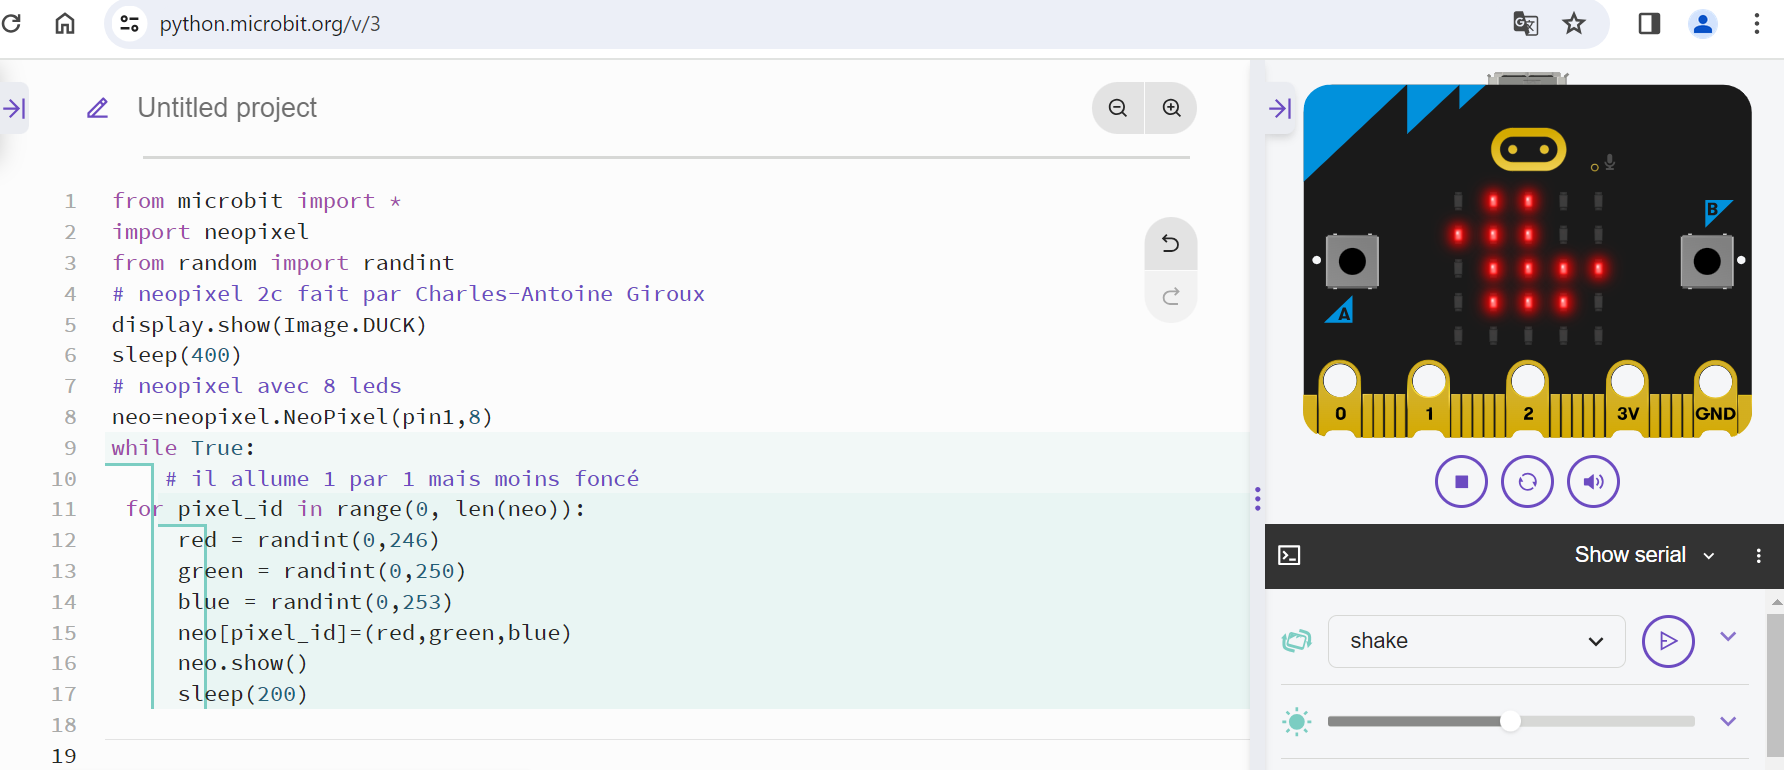Image resolution: width=1784 pixels, height=770 pixels.
Task: Click pin 1 on the simulated micro:bit
Action: point(1428,398)
